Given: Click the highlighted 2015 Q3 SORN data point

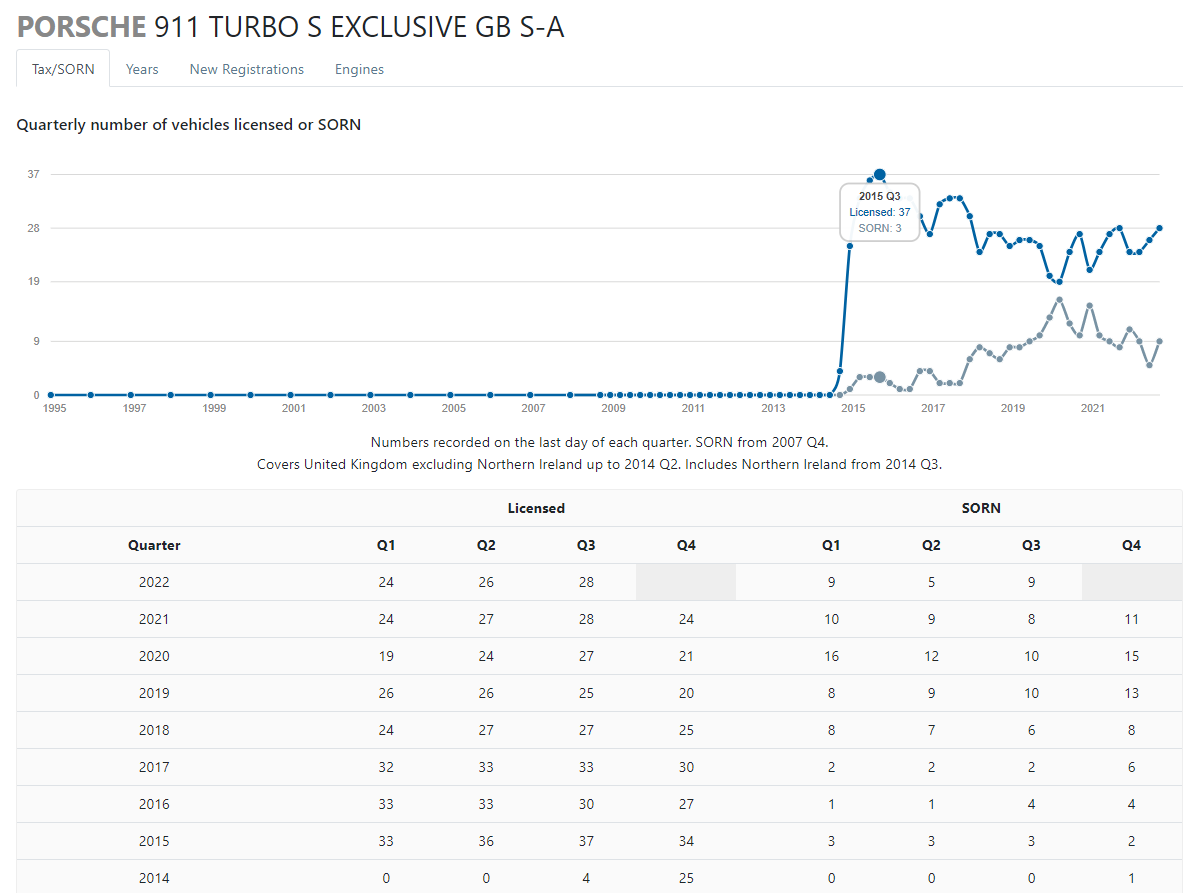Looking at the screenshot, I should point(880,377).
